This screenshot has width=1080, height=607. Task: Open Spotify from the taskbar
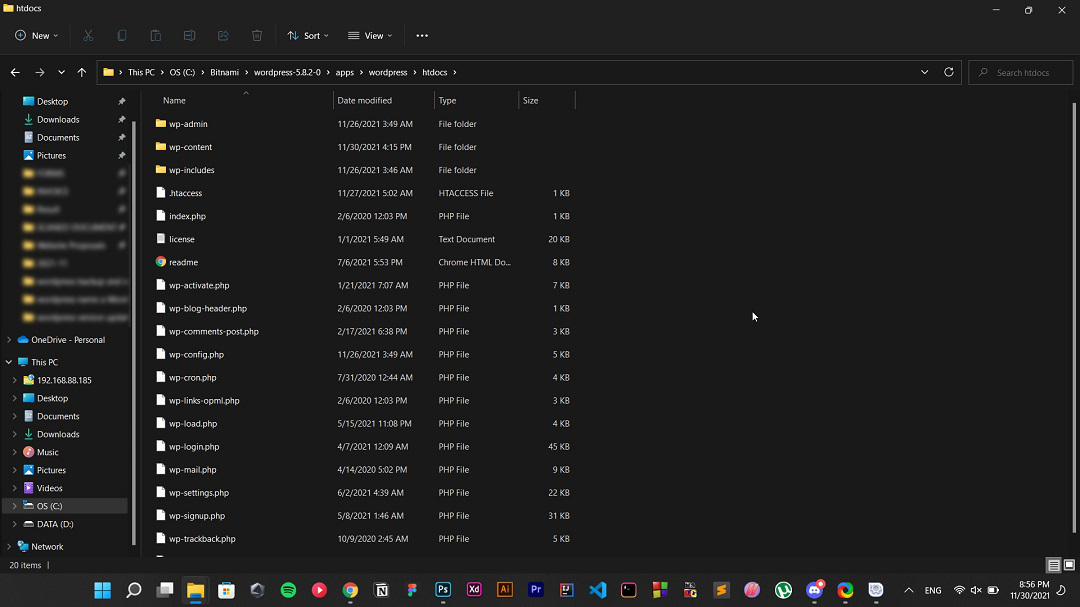click(x=289, y=590)
